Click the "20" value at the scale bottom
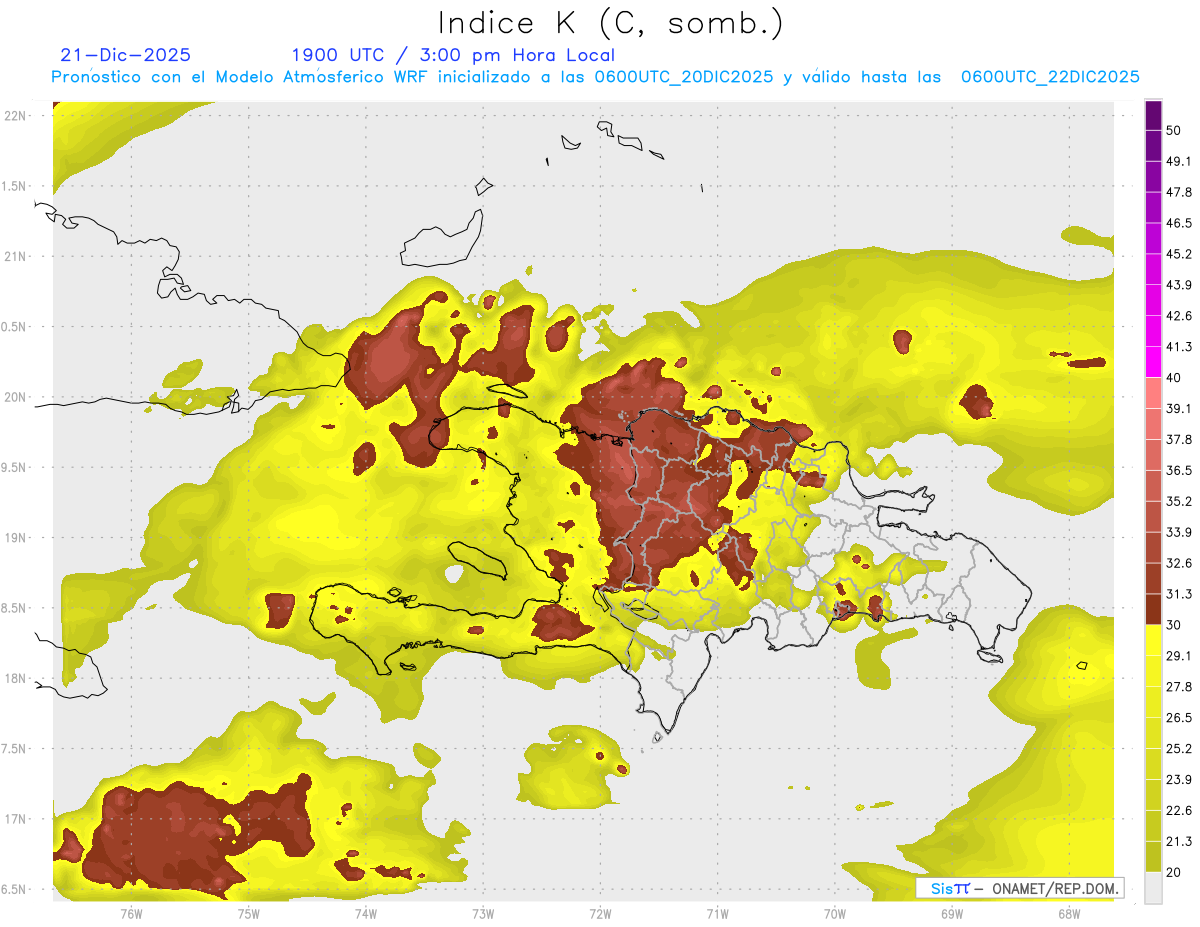Screen dimensions: 1200x927 pos(1174,872)
